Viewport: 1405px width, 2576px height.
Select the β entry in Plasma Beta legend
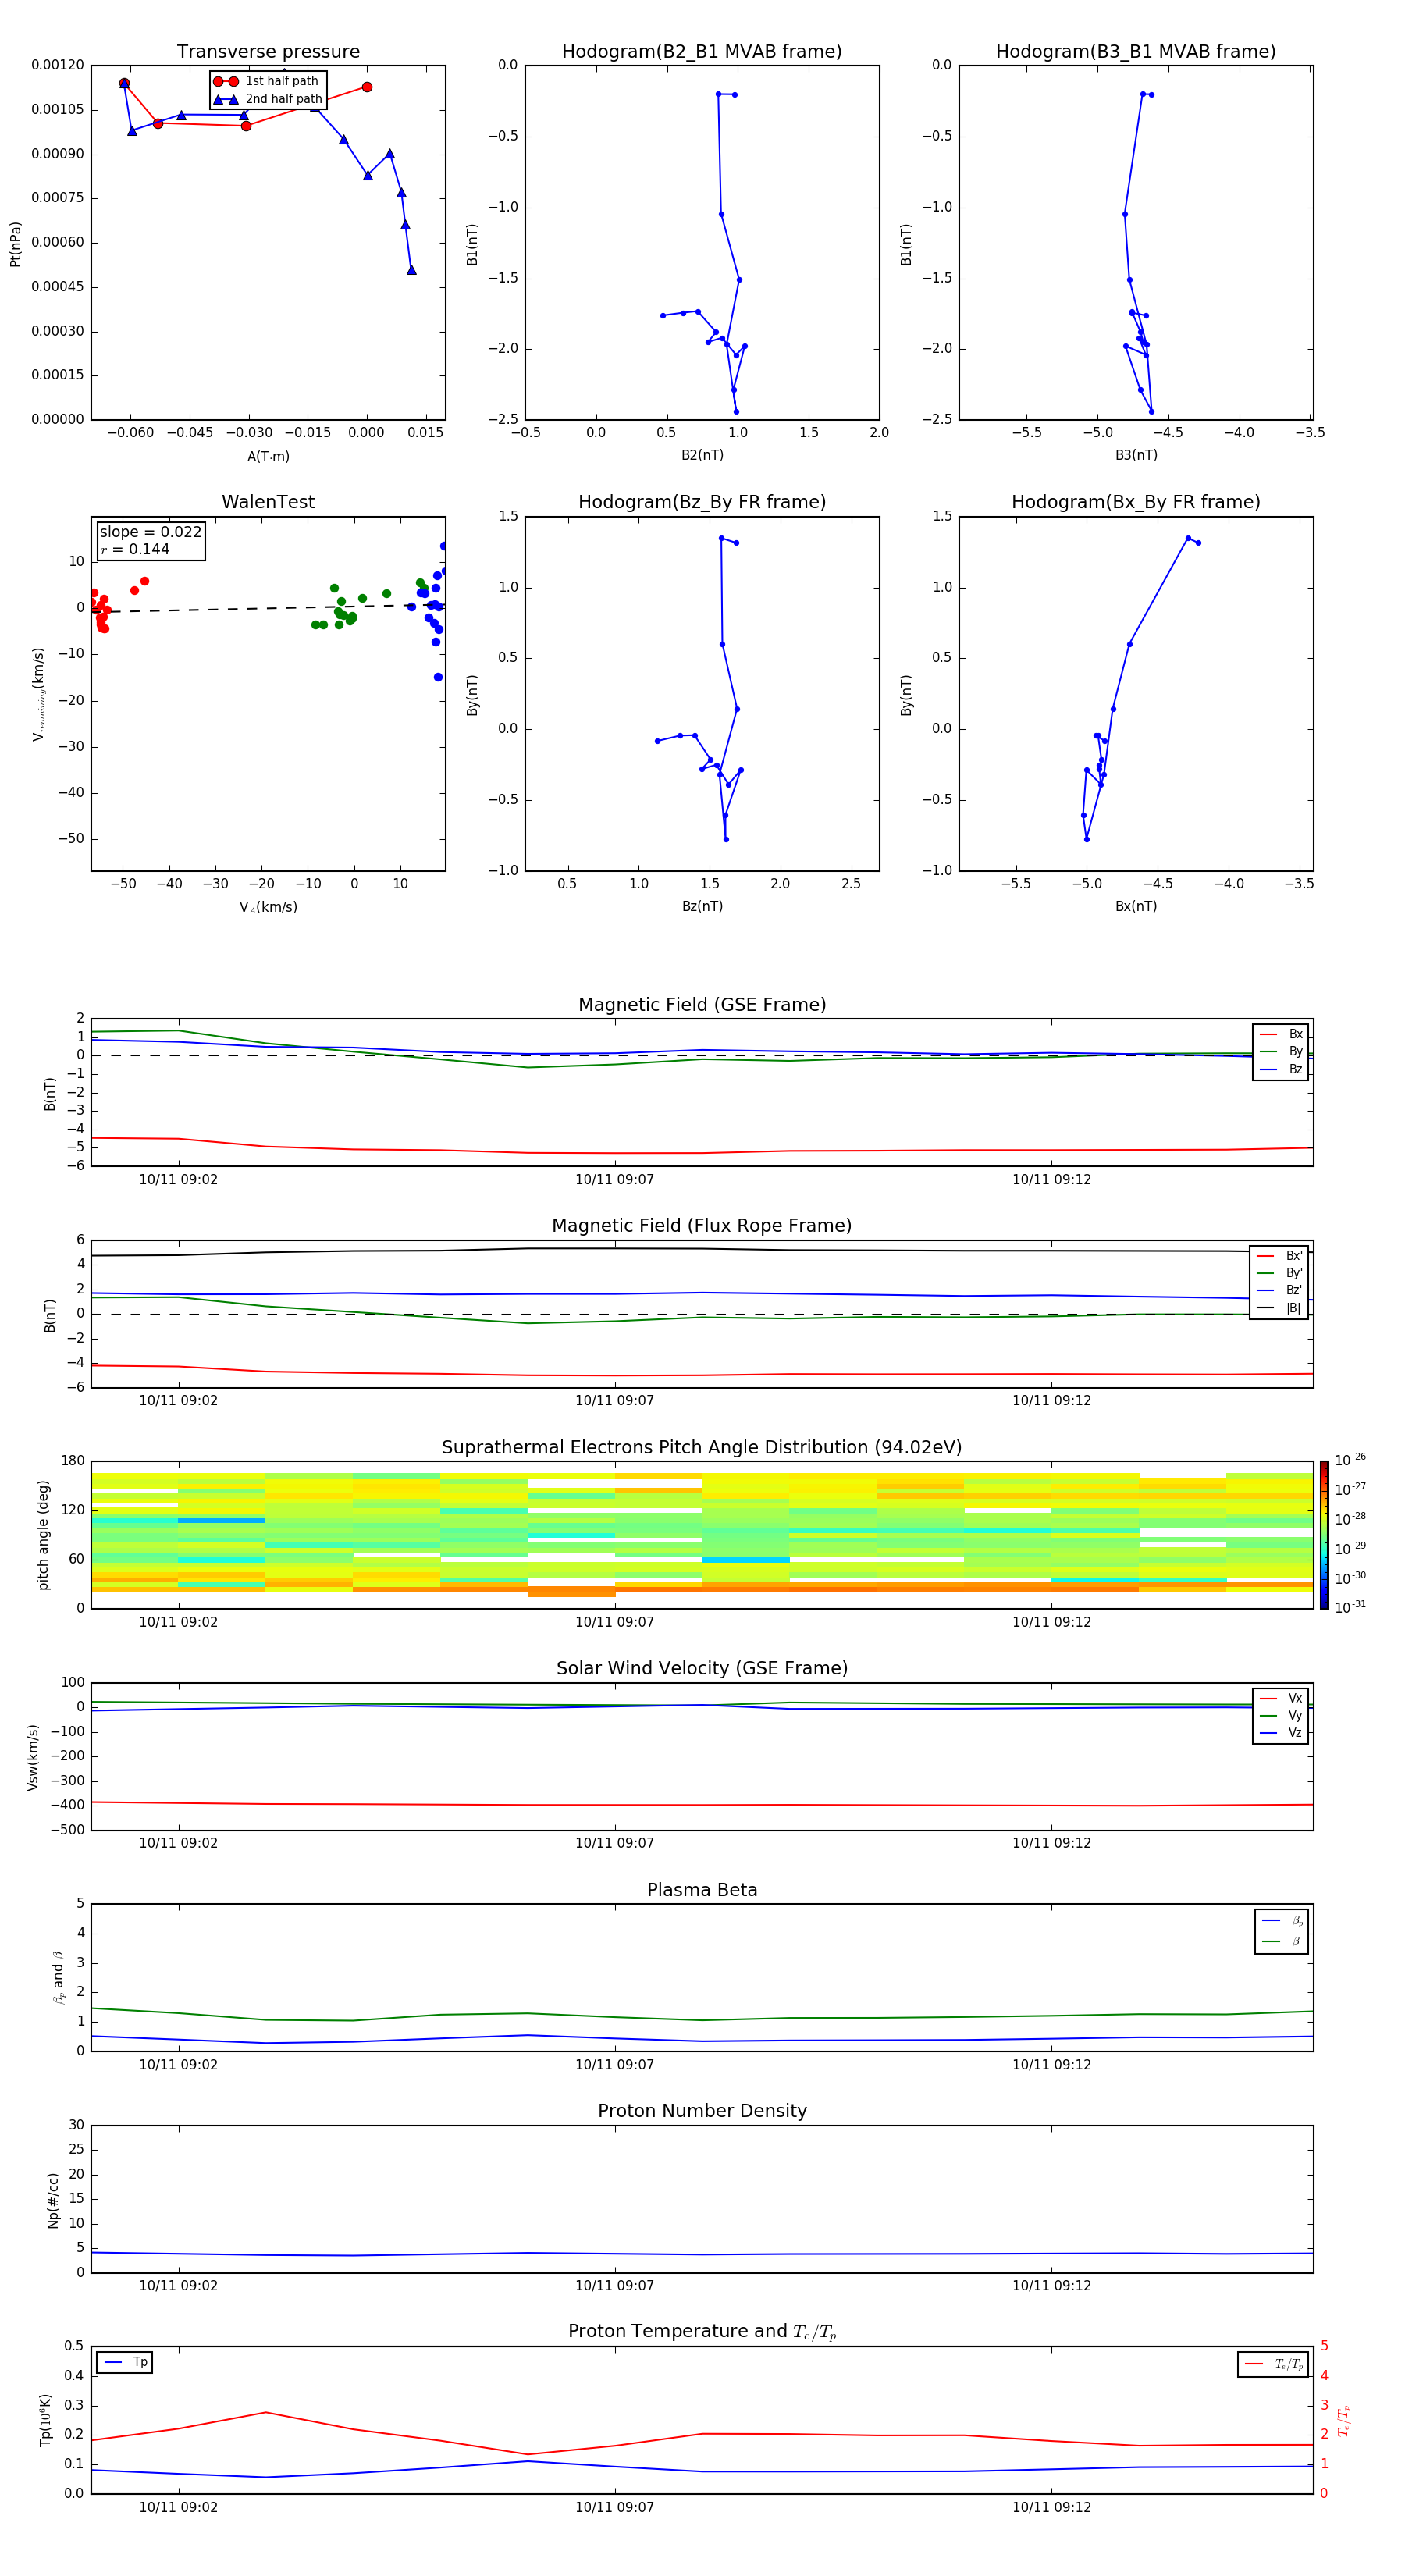click(1282, 1942)
